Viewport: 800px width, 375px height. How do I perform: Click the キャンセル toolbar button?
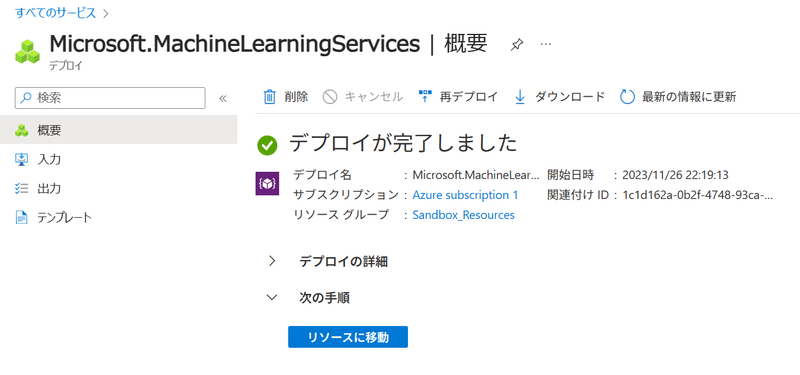click(363, 96)
